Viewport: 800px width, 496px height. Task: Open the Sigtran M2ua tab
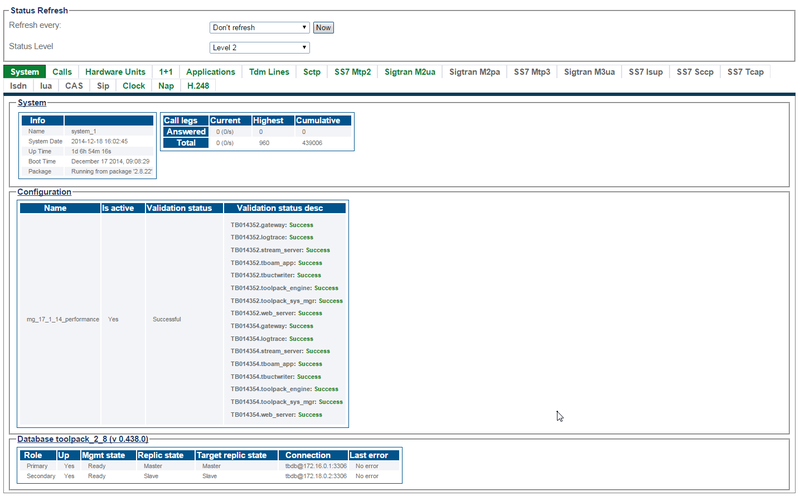[410, 72]
